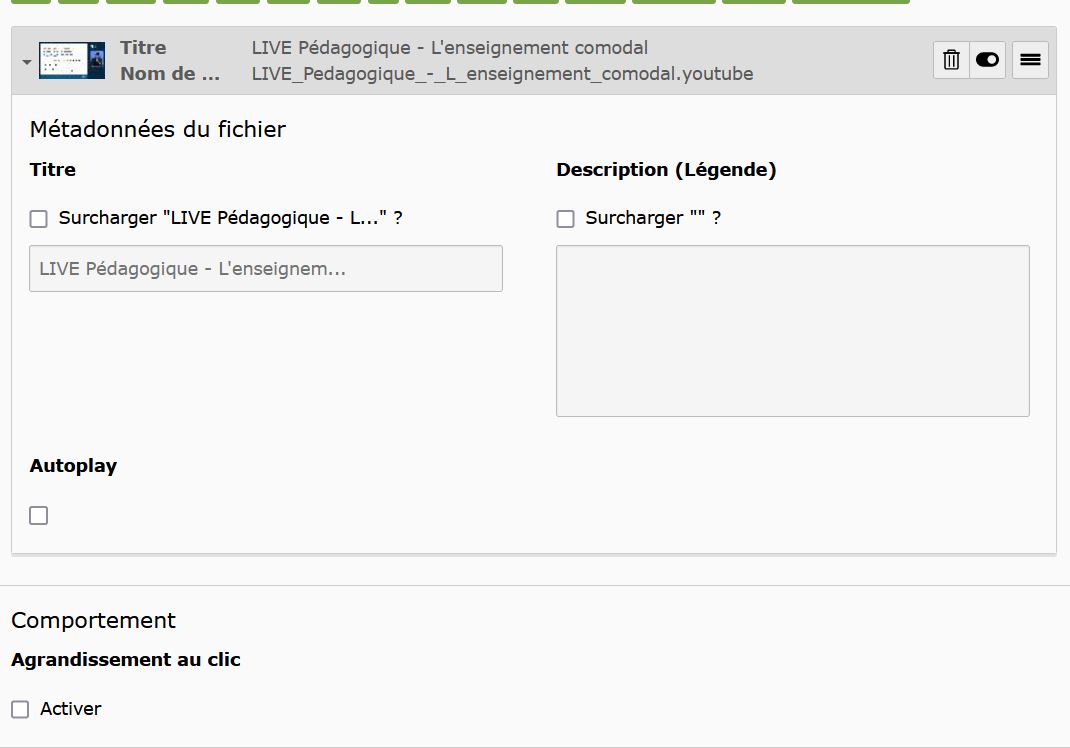Image resolution: width=1070 pixels, height=748 pixels.
Task: Click the bold "Autoplay" label
Action: pos(73,466)
